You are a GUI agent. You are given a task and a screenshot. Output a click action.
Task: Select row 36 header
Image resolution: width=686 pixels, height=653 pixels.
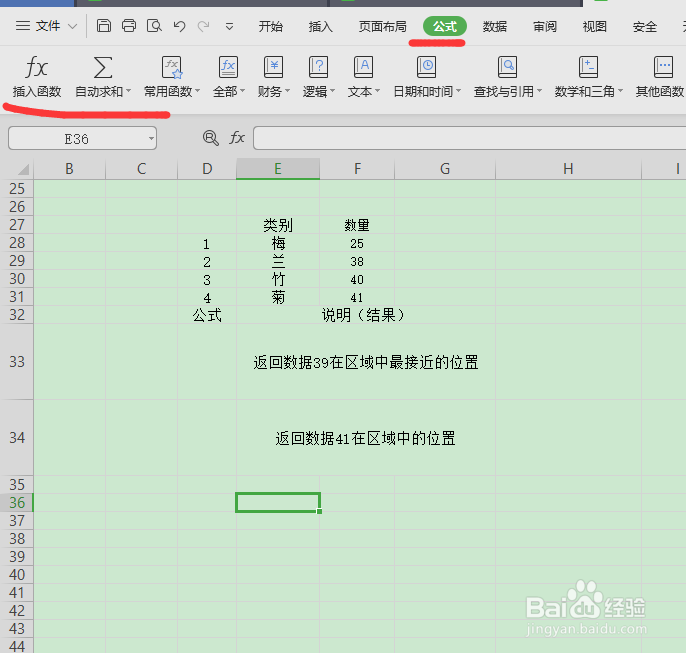click(x=17, y=503)
